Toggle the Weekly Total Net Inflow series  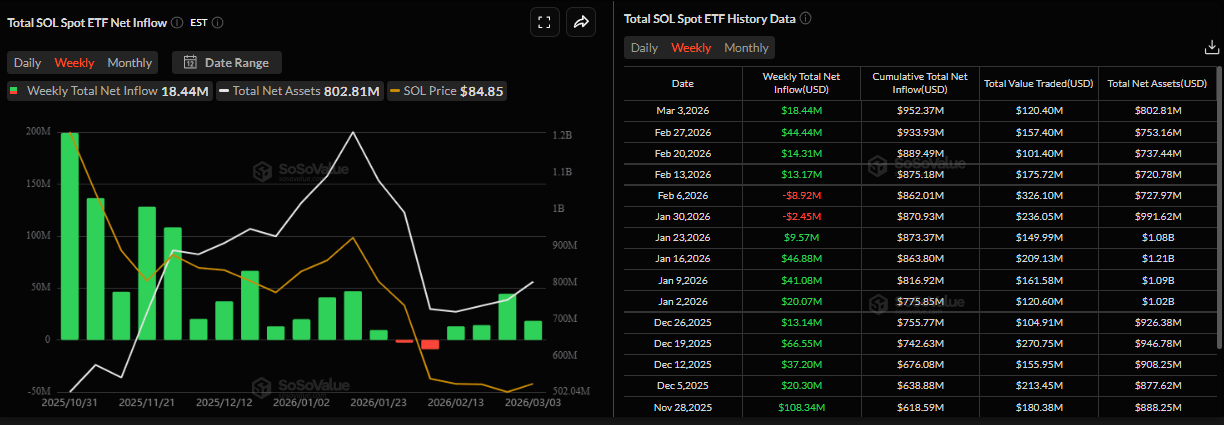[108, 91]
